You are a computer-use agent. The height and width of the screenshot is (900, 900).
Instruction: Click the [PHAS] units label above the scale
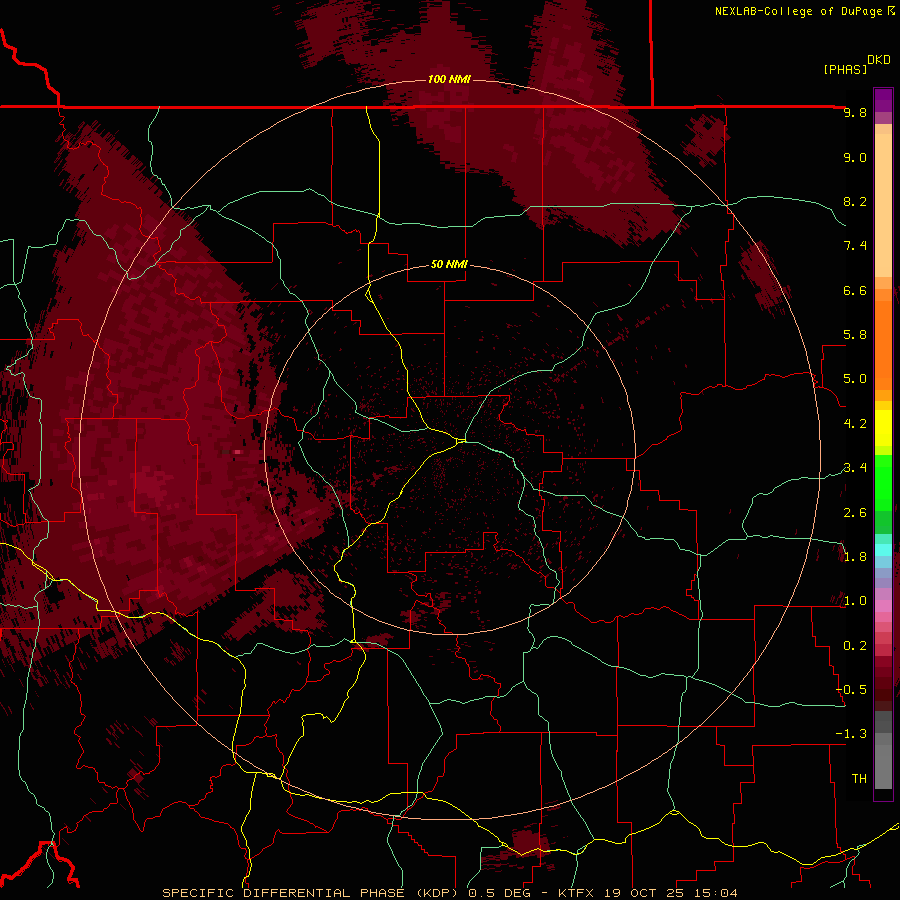click(845, 69)
